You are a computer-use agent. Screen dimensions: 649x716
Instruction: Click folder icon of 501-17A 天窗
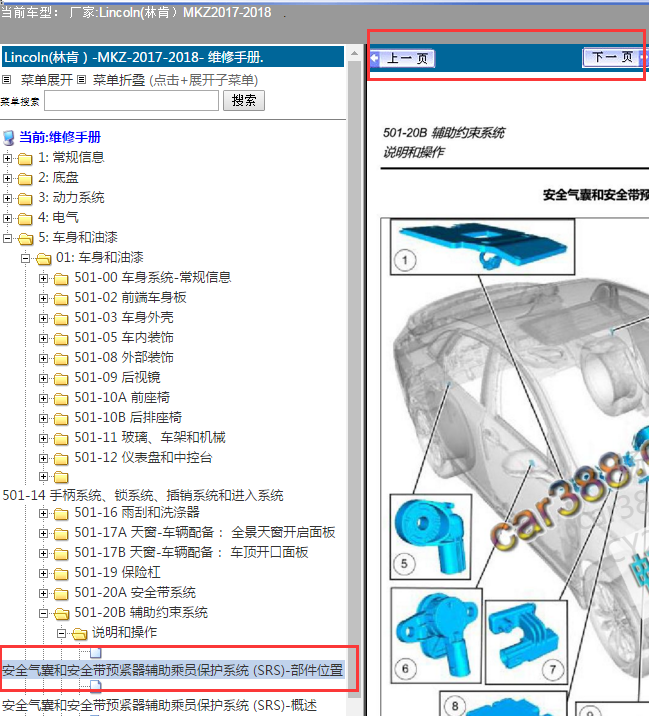click(x=61, y=533)
